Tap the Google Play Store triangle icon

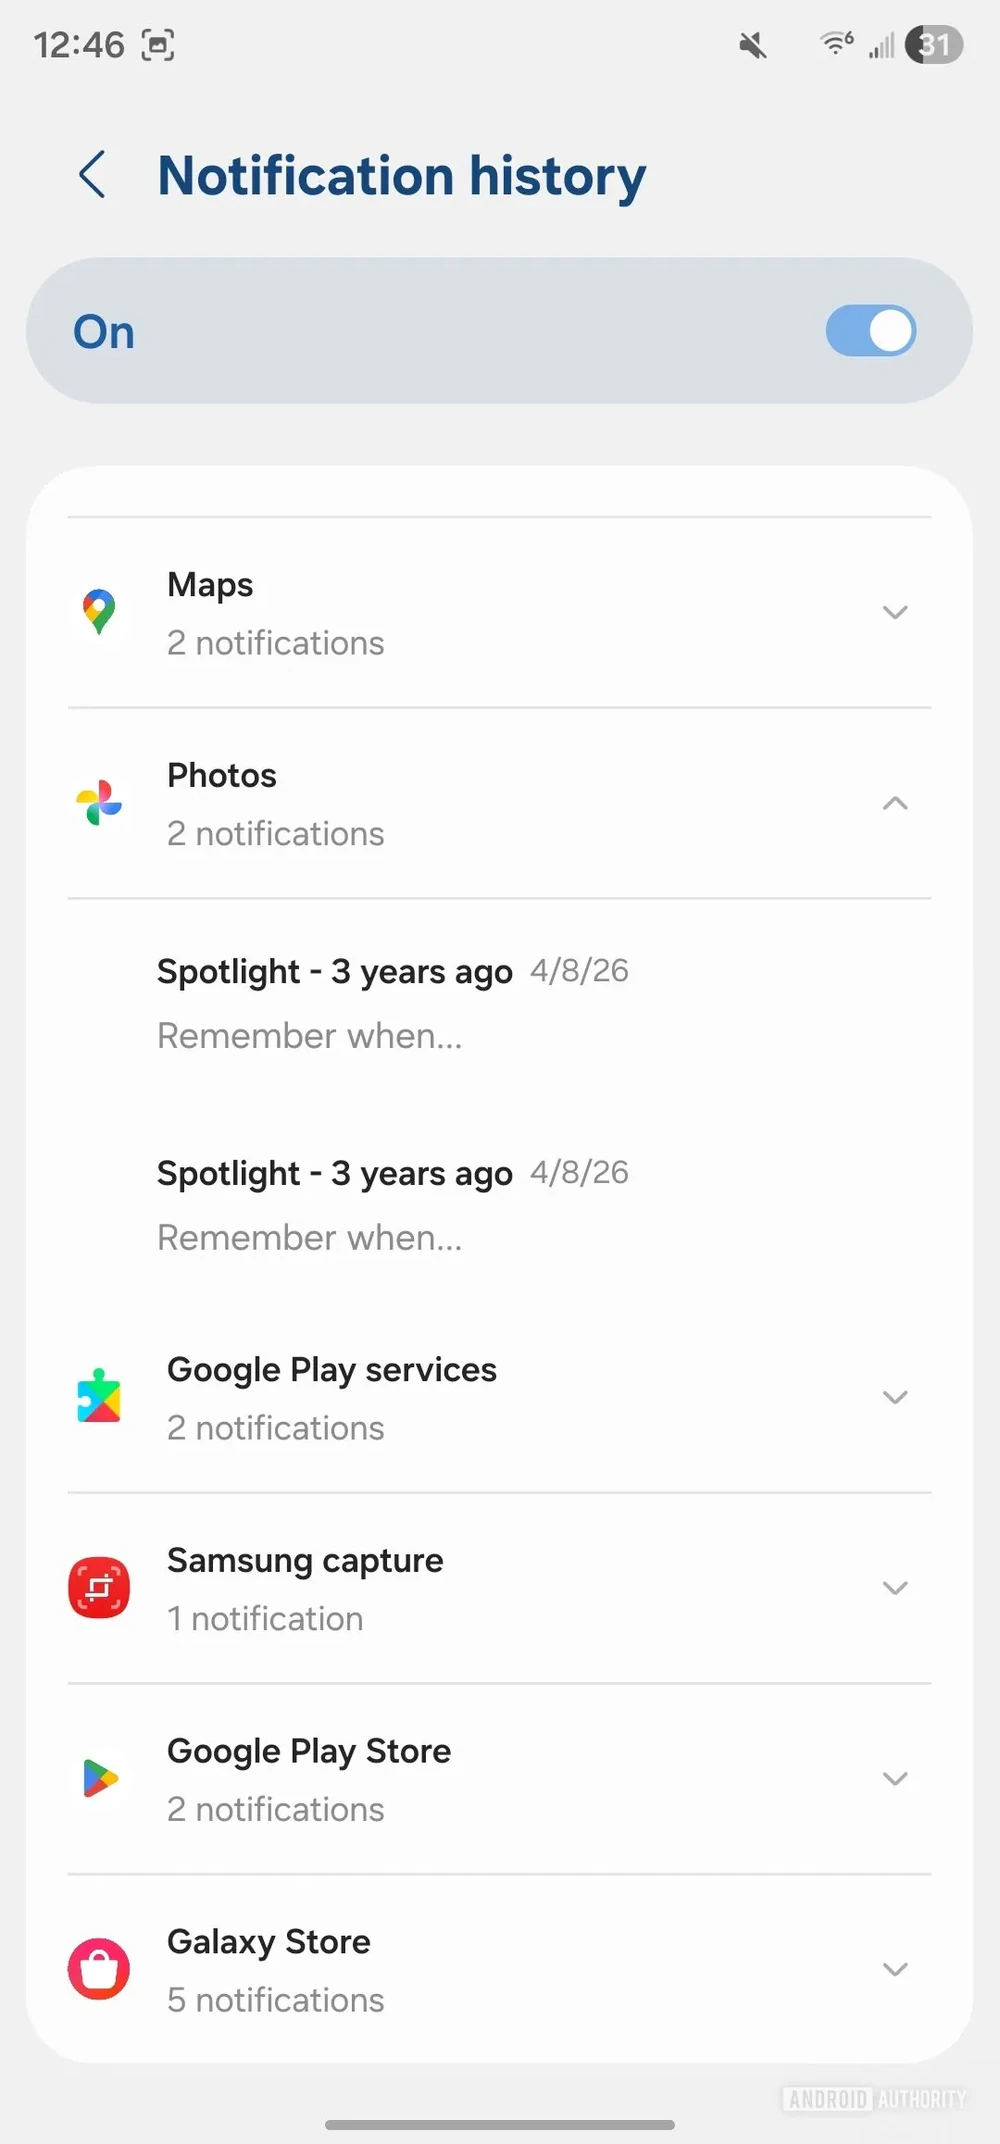pyautogui.click(x=98, y=1778)
